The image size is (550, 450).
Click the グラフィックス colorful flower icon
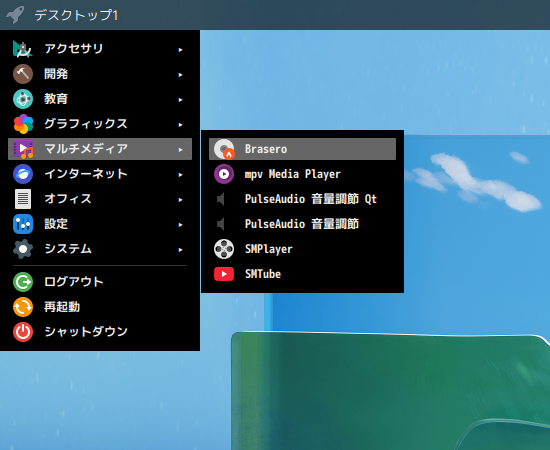click(23, 124)
